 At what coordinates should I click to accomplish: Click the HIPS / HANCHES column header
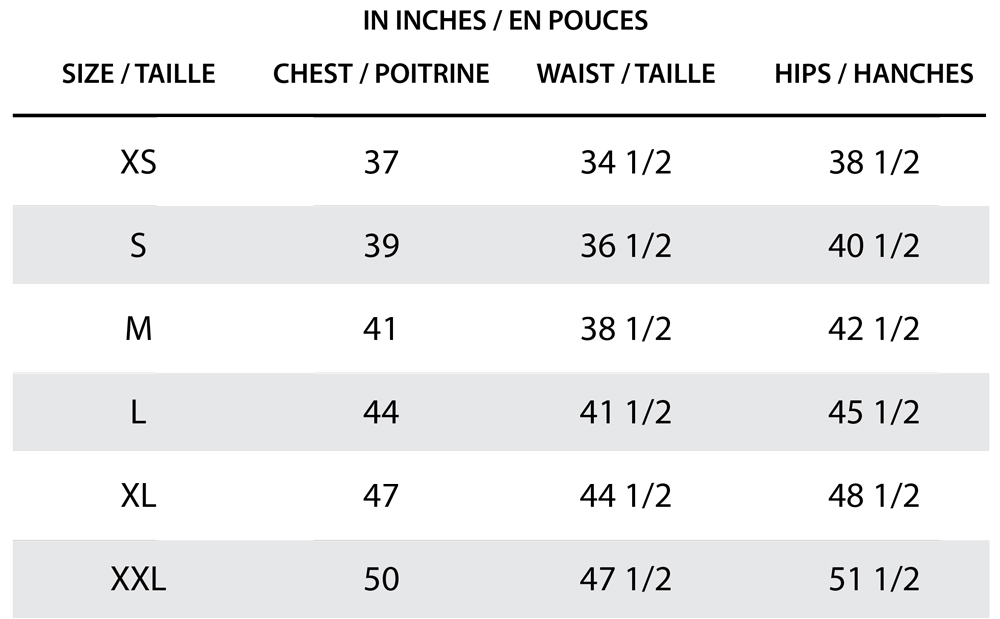873,73
